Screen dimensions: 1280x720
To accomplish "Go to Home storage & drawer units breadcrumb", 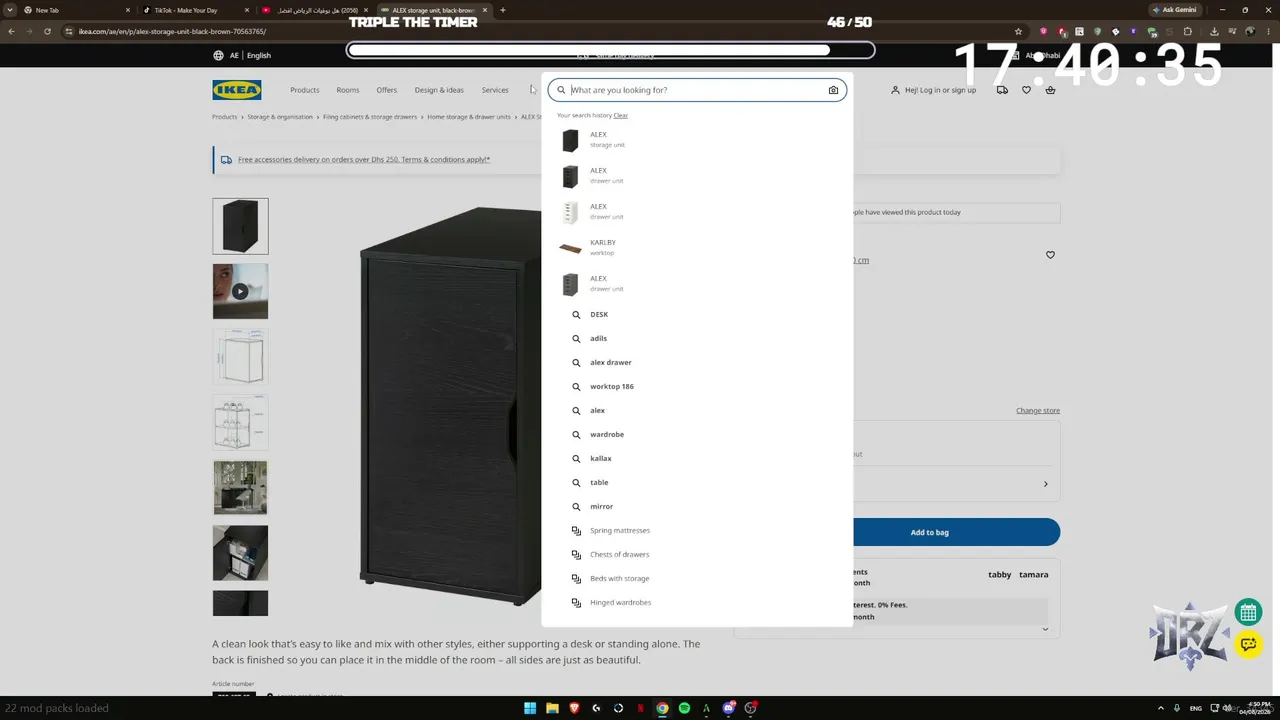I will (469, 117).
